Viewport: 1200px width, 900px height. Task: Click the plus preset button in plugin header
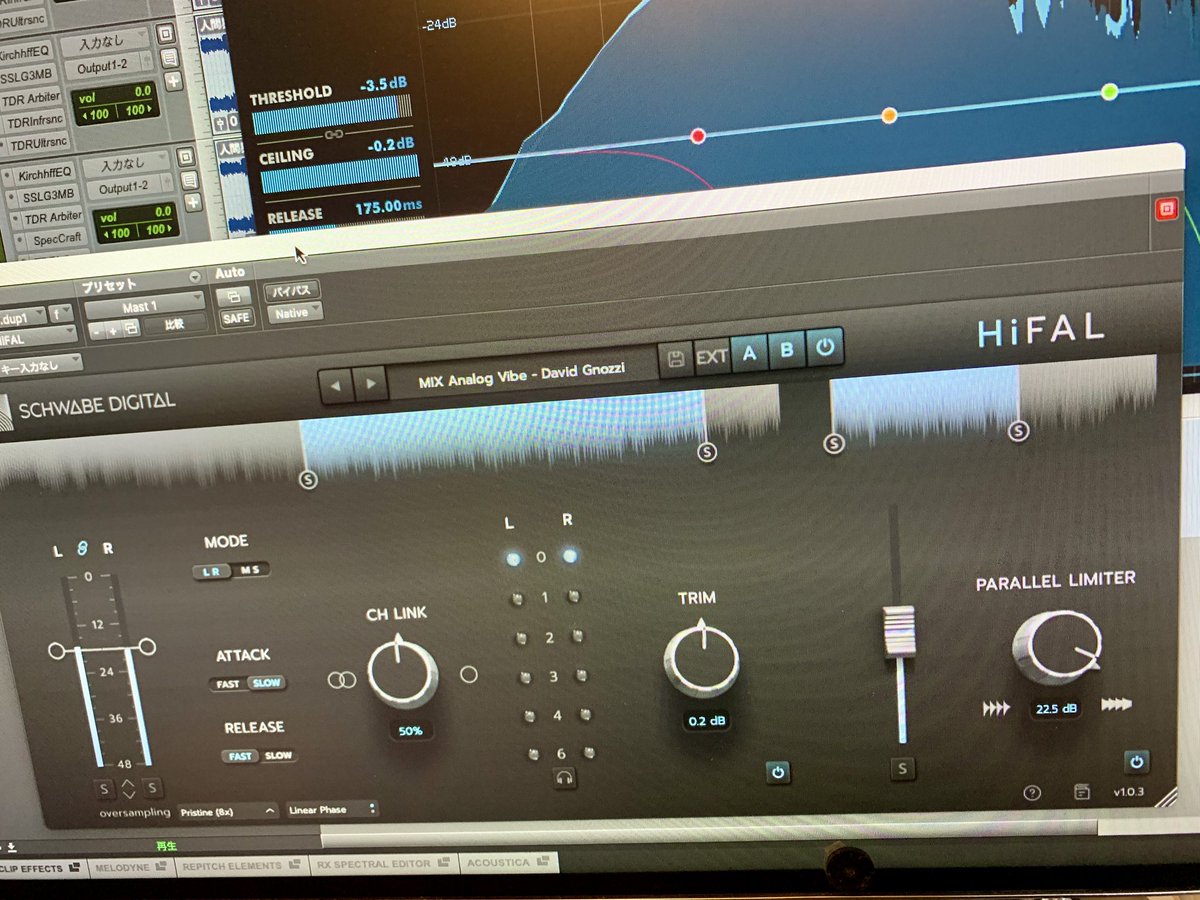click(x=113, y=329)
